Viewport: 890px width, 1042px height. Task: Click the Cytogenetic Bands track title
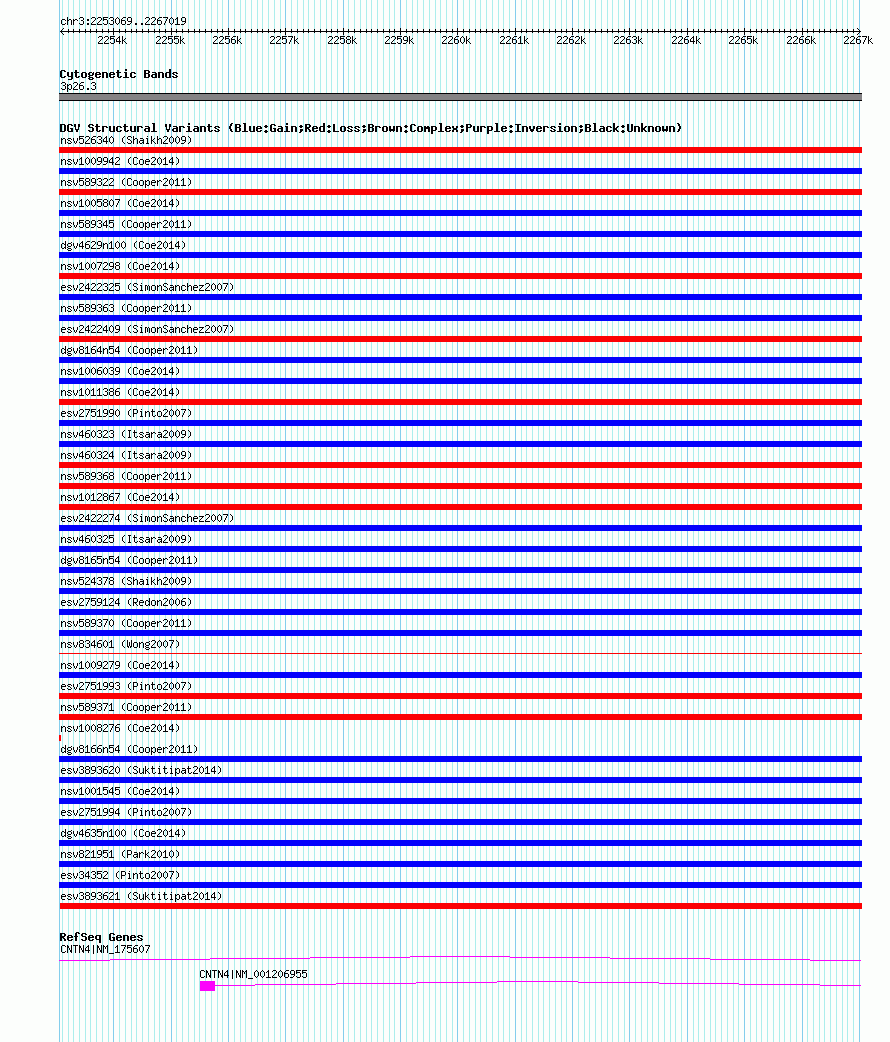point(119,74)
